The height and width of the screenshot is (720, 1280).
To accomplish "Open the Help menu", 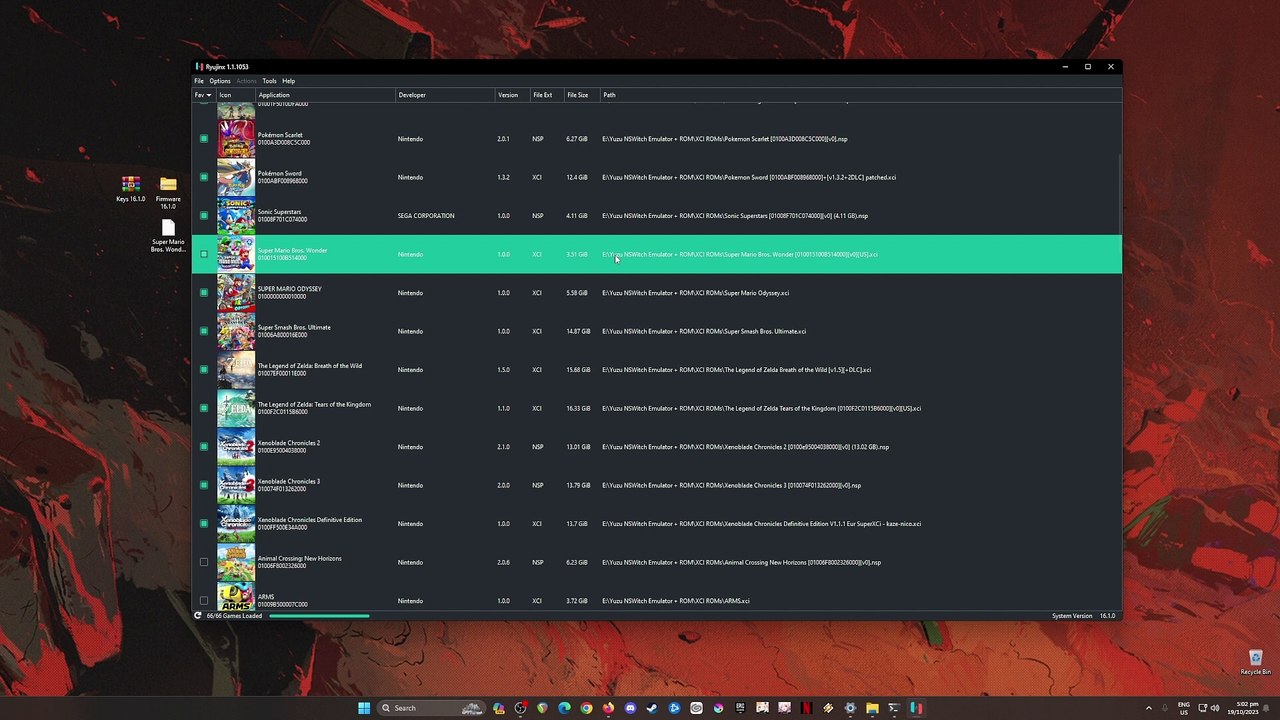I will [x=288, y=81].
